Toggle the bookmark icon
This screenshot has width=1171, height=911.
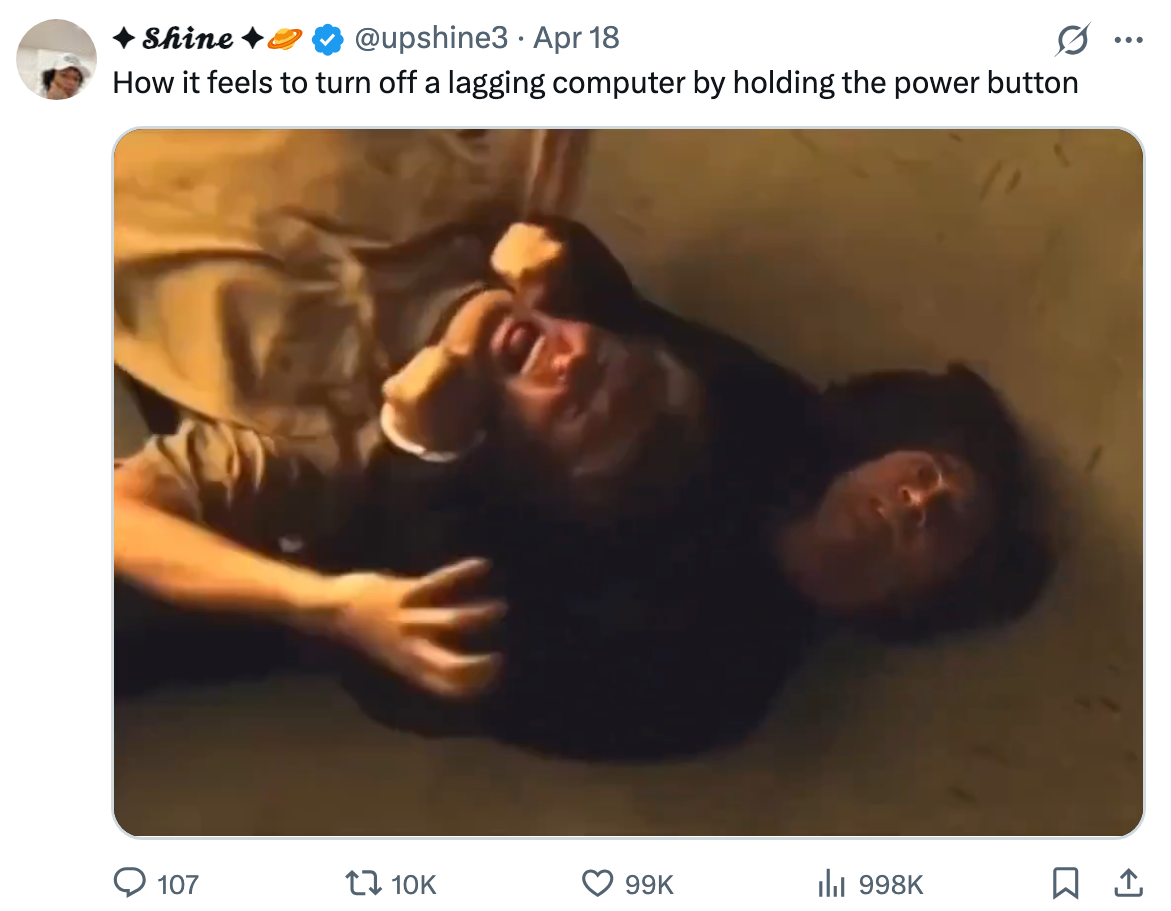1066,883
